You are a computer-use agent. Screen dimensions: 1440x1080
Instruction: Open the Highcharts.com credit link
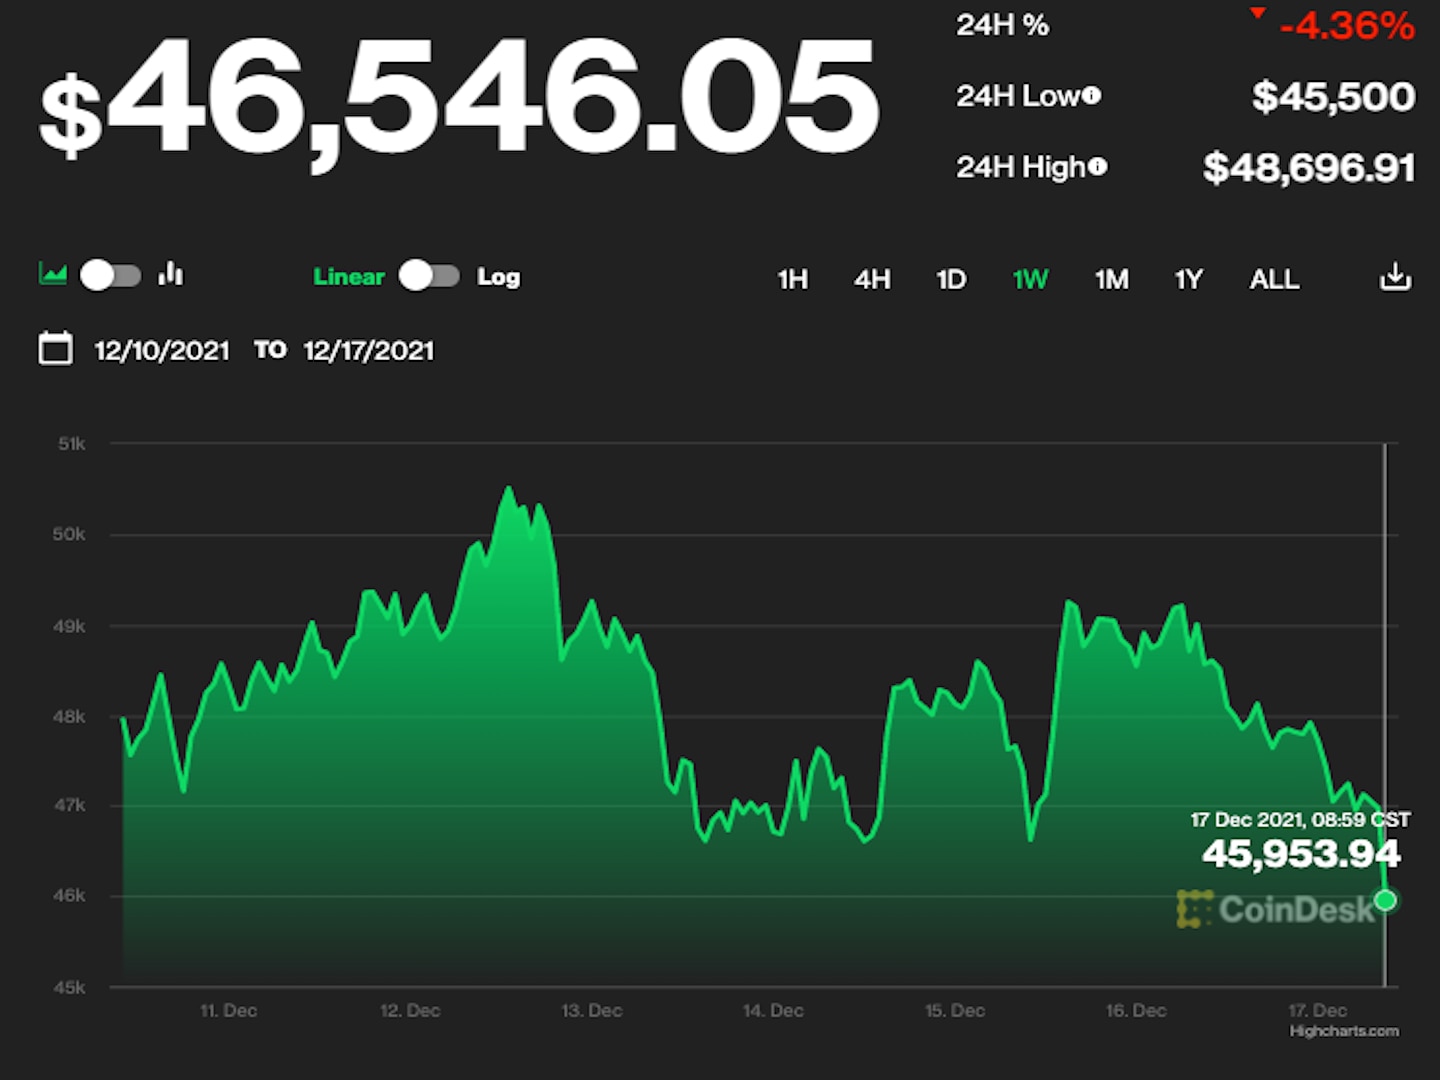(x=1344, y=1031)
